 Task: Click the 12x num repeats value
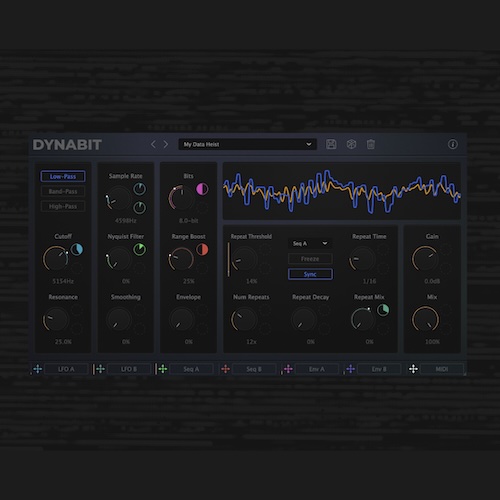251,342
